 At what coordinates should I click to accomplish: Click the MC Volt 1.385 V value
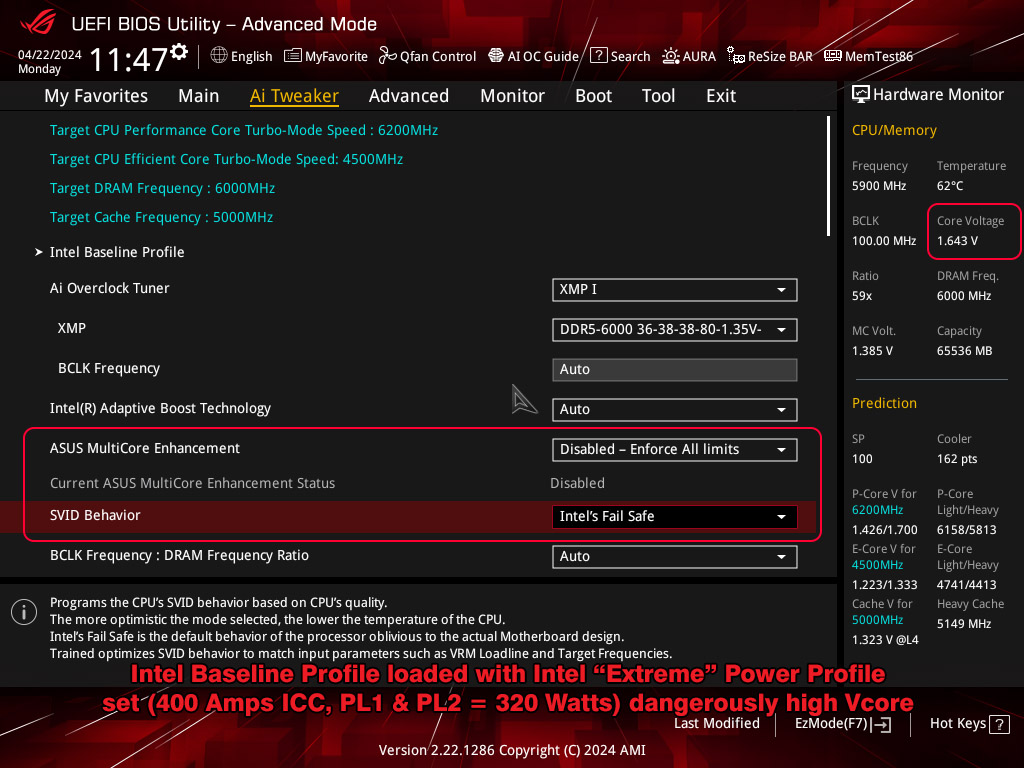click(872, 351)
